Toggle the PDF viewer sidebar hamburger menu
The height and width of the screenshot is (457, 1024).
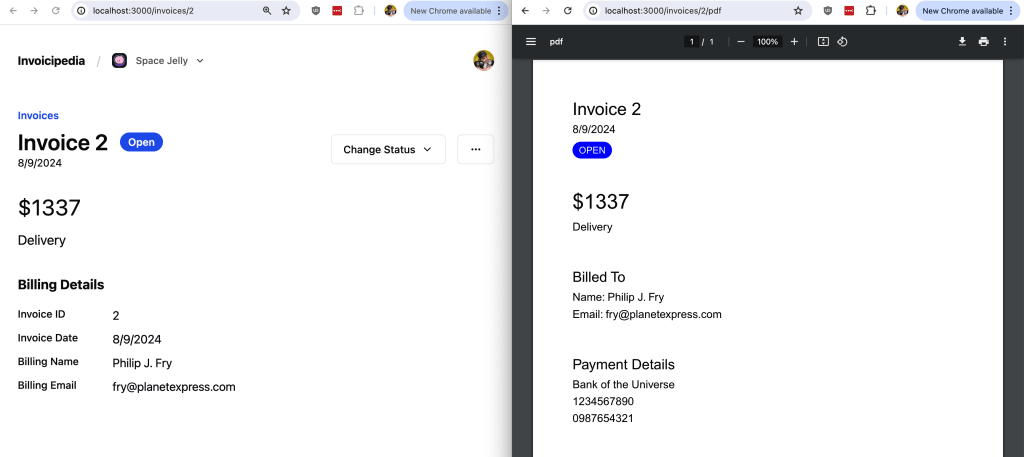(x=531, y=42)
